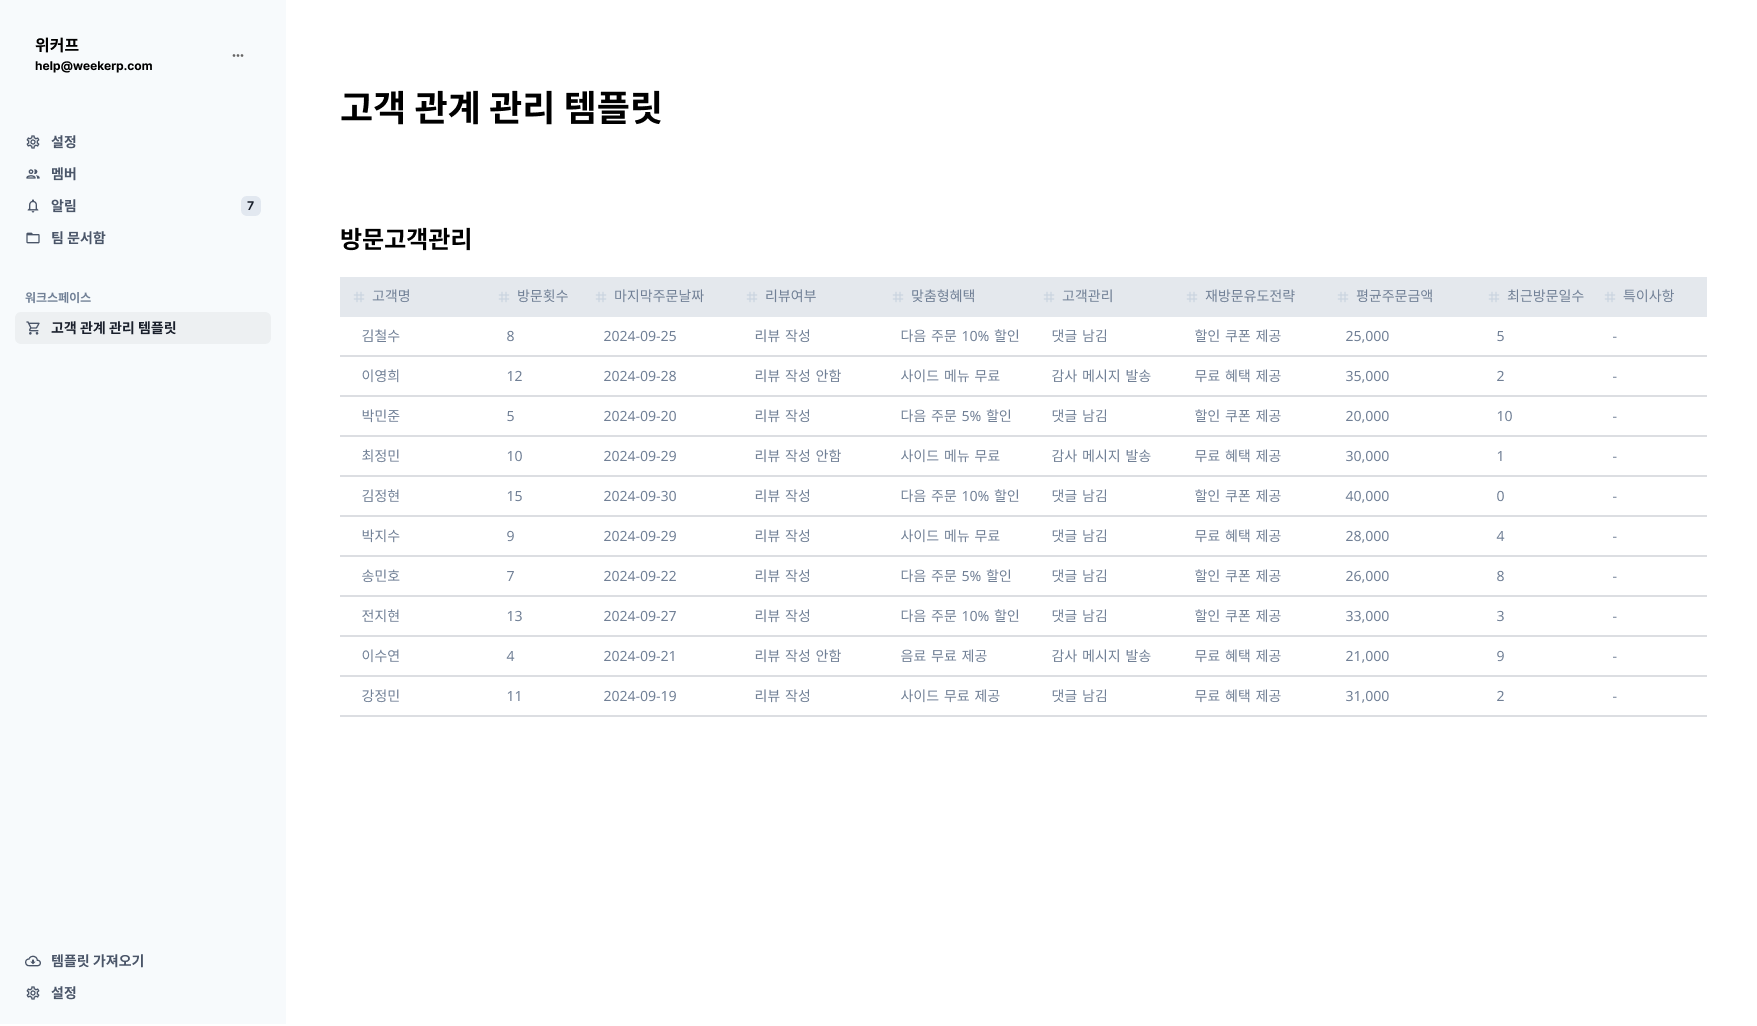
Task: Click the average order amount 40,000
Action: click(x=1367, y=496)
